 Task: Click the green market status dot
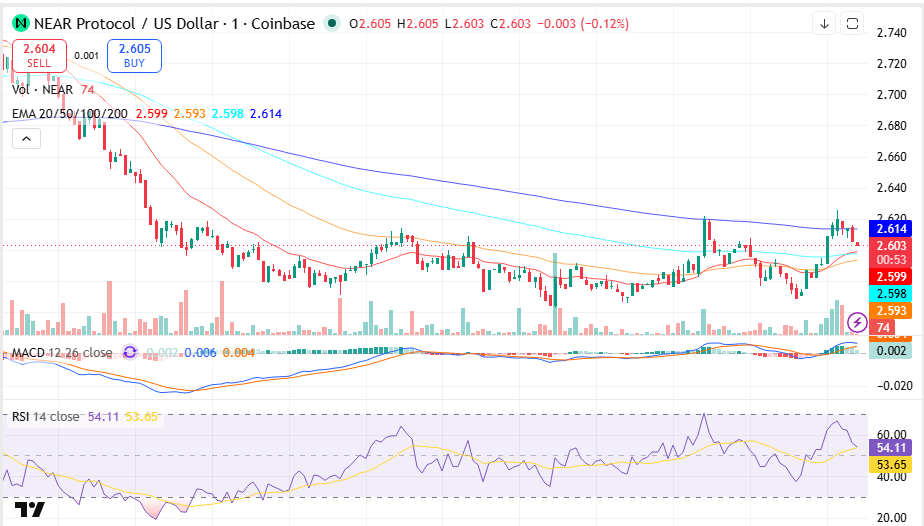[332, 24]
